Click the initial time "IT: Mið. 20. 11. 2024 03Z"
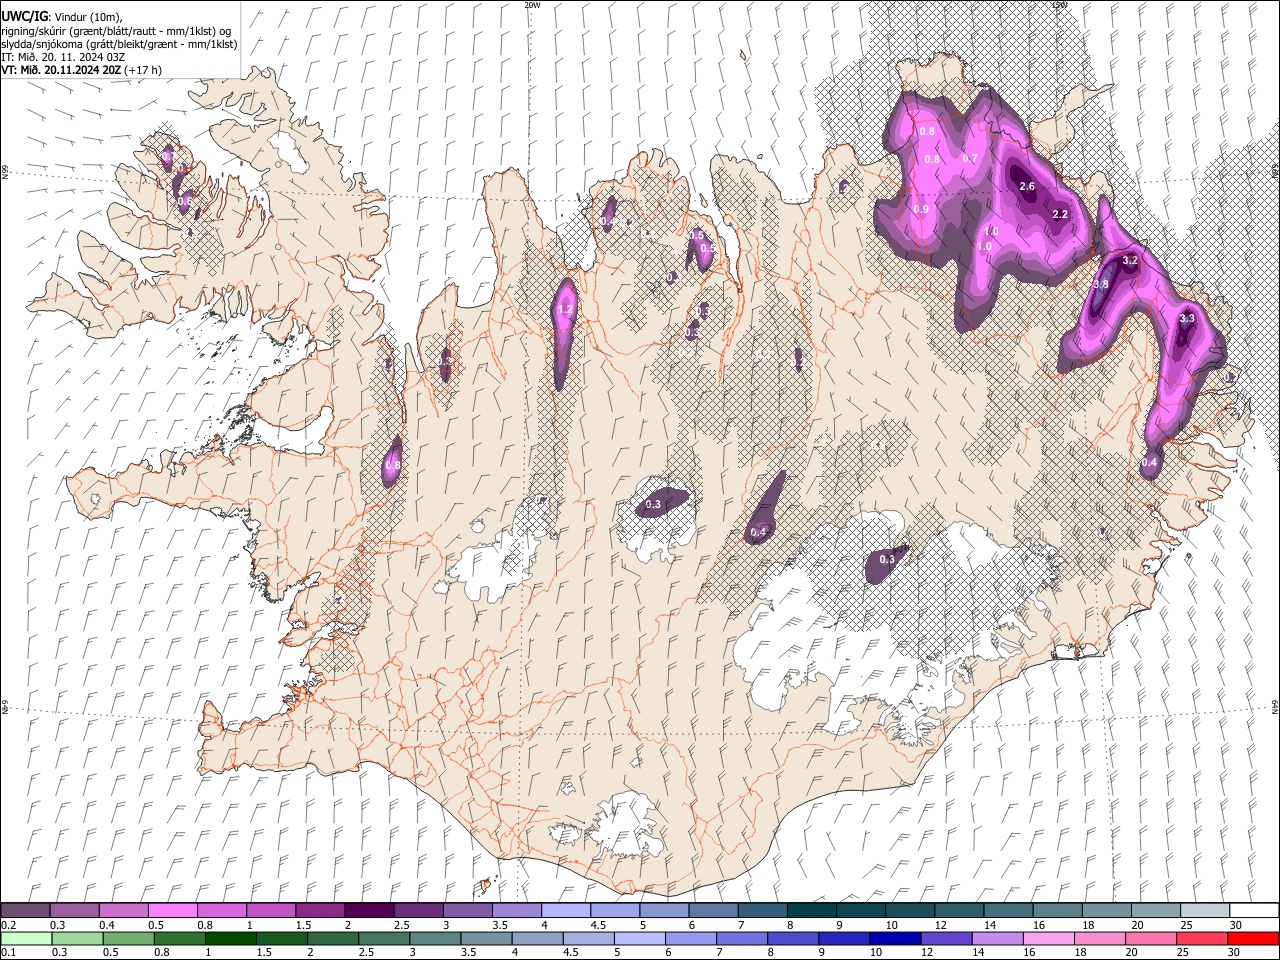1280x960 pixels. click(x=63, y=57)
